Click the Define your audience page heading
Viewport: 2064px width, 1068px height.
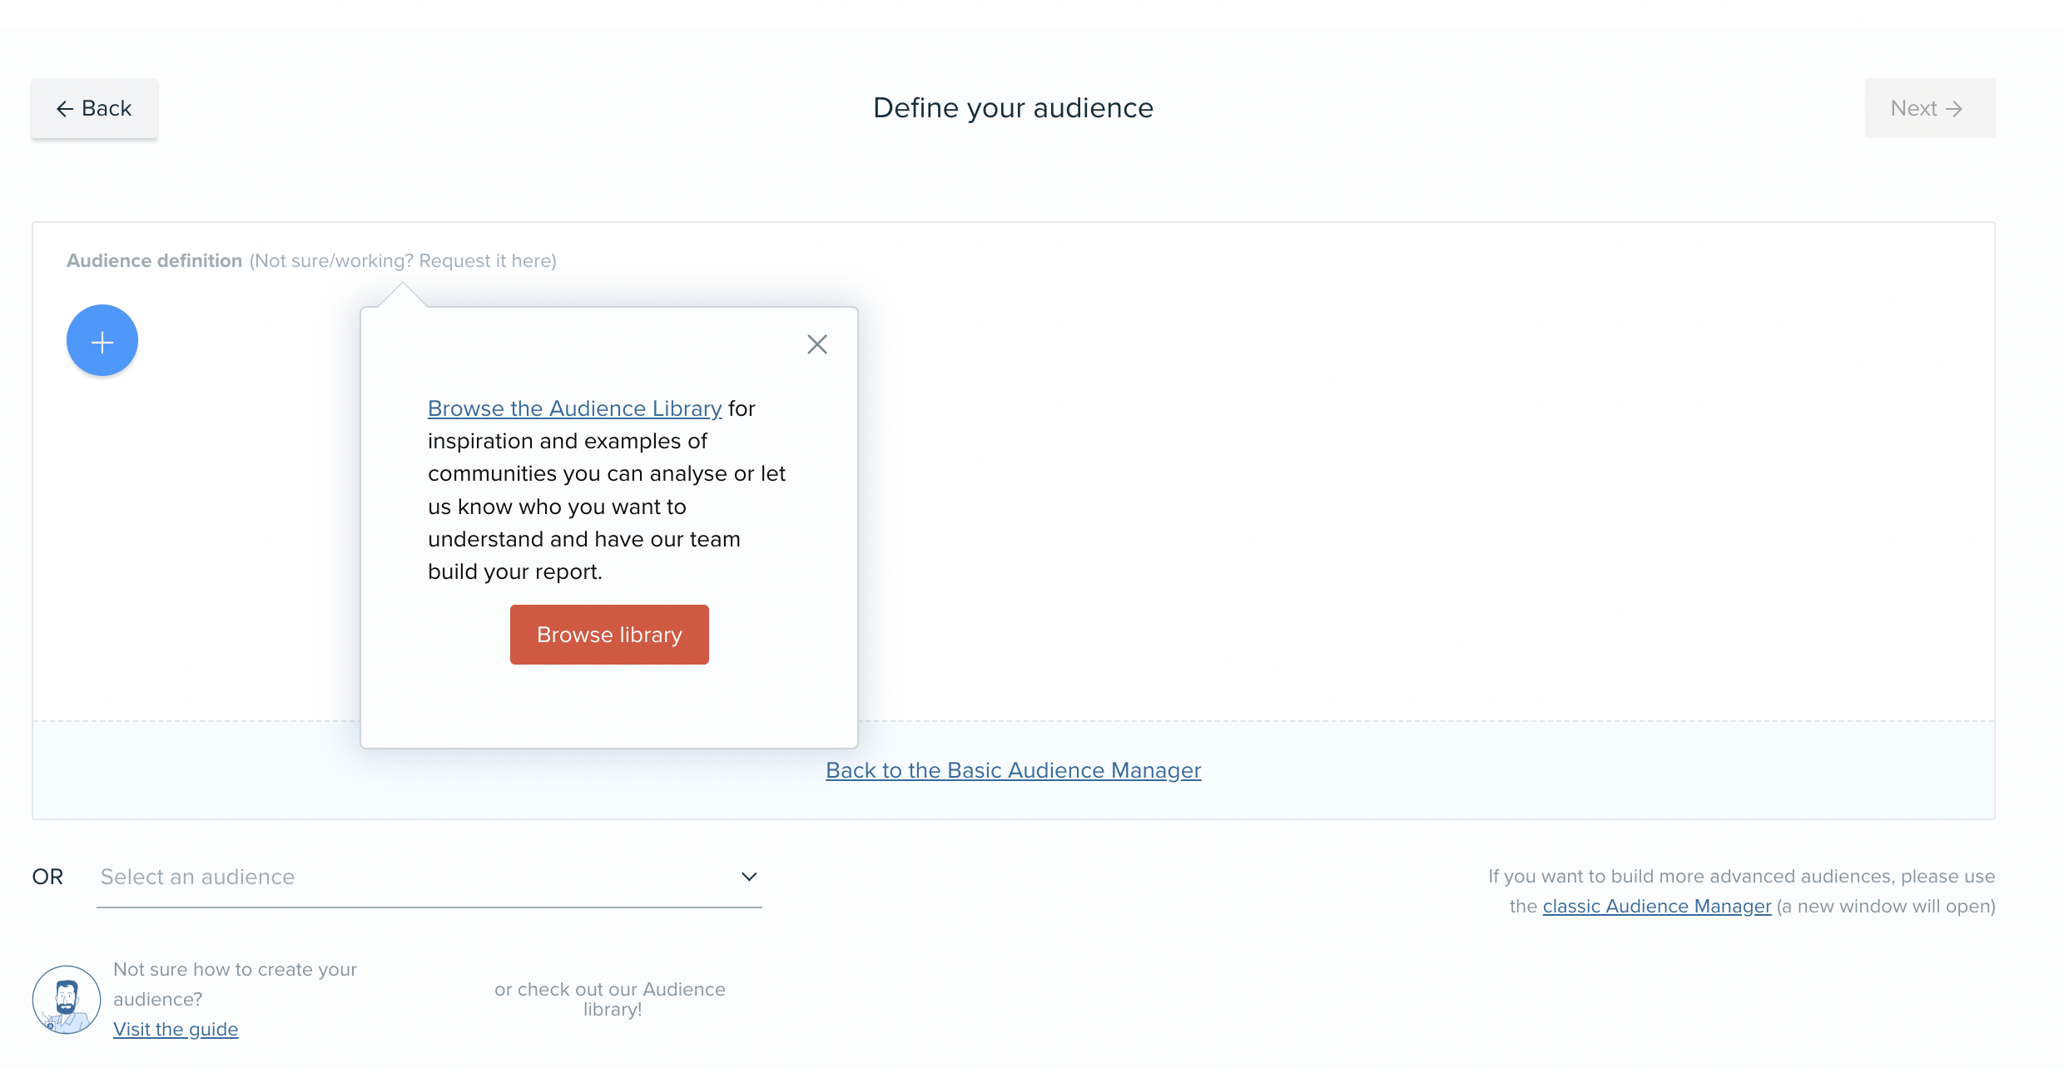[1013, 107]
